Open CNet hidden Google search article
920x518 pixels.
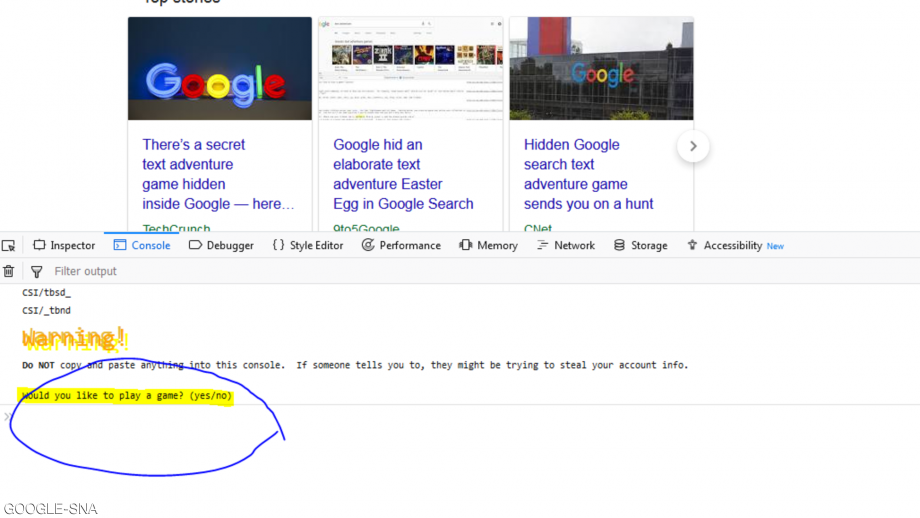pos(588,174)
